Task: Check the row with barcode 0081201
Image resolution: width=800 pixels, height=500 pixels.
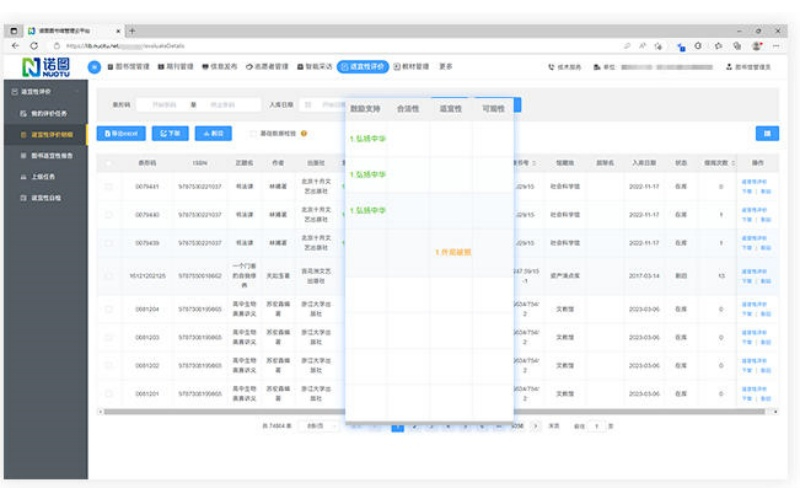Action: (x=108, y=393)
